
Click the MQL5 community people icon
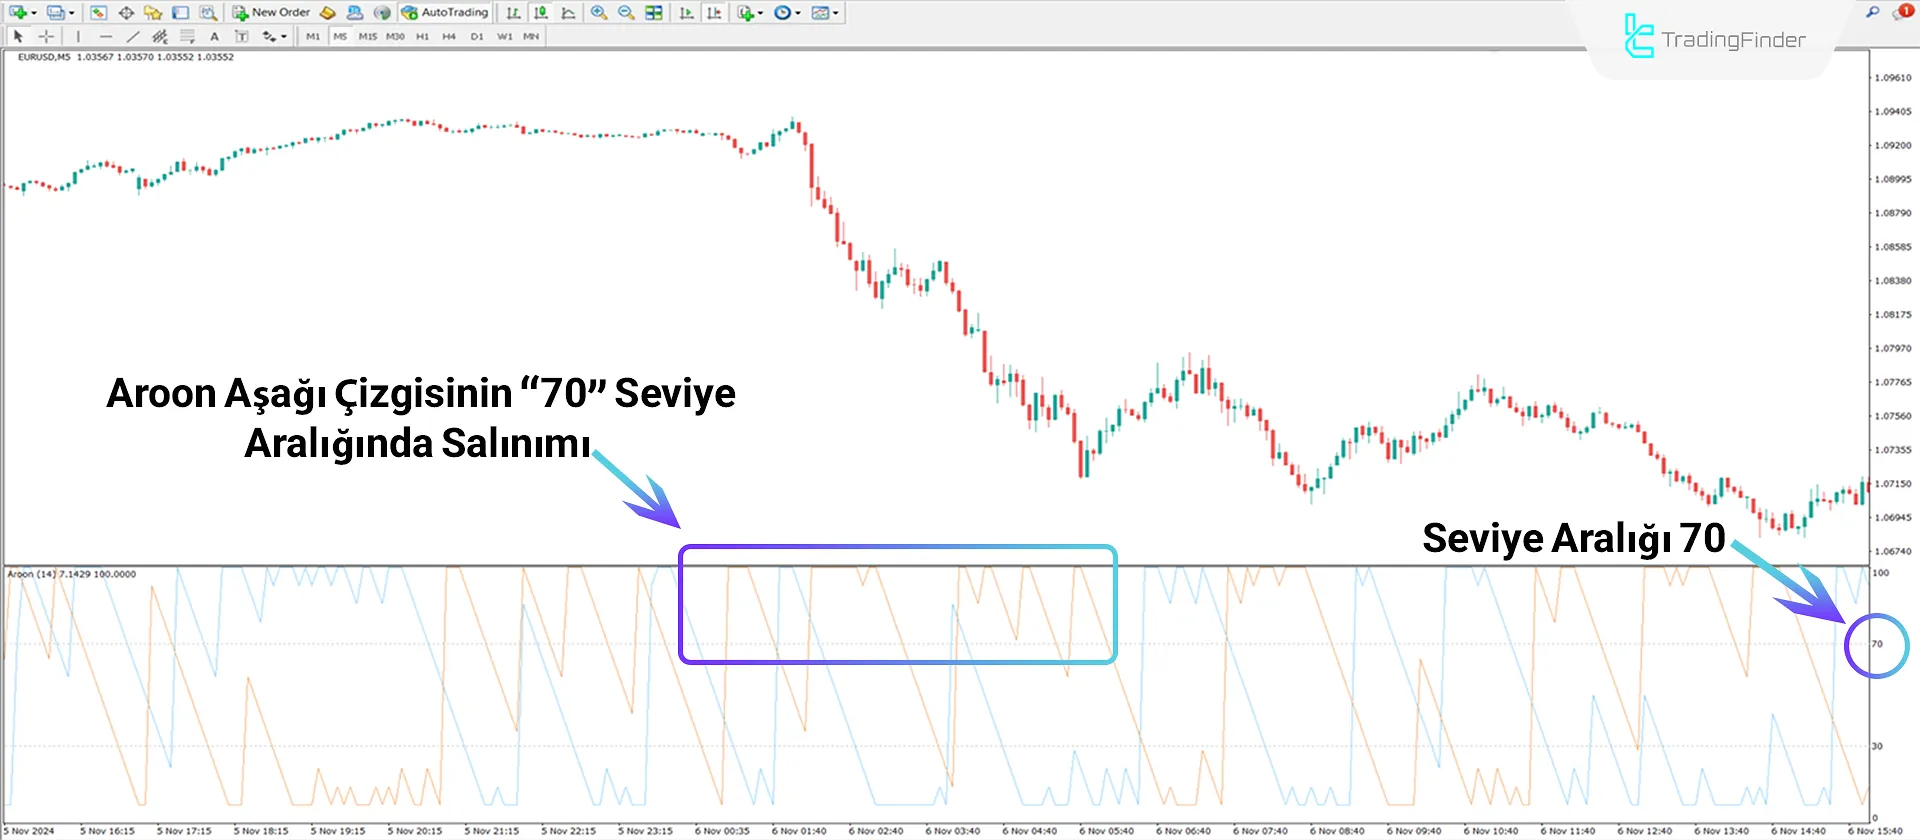(x=355, y=12)
